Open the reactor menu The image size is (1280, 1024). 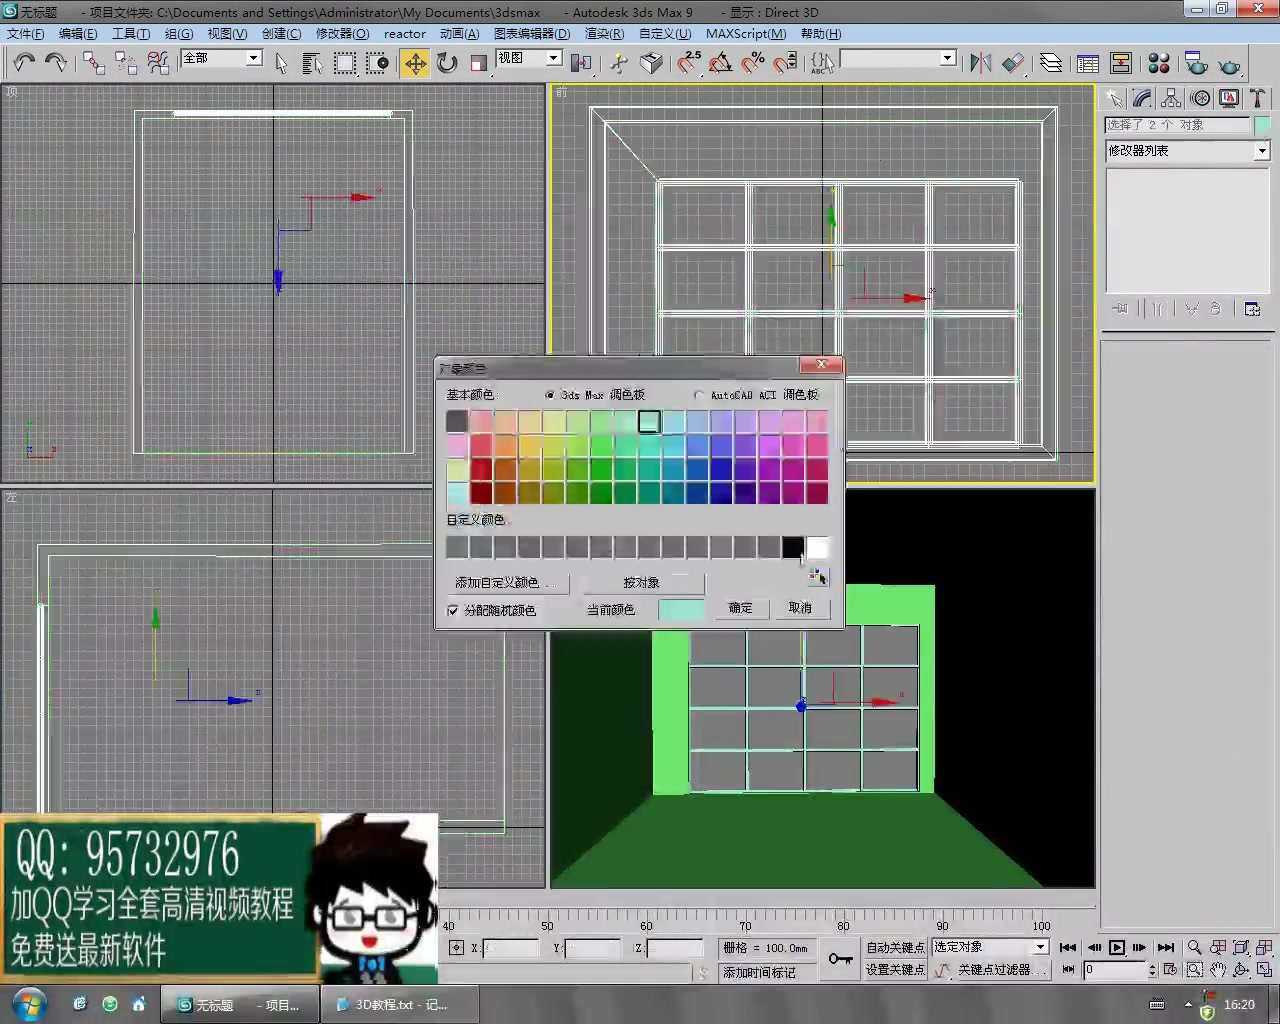click(x=404, y=33)
